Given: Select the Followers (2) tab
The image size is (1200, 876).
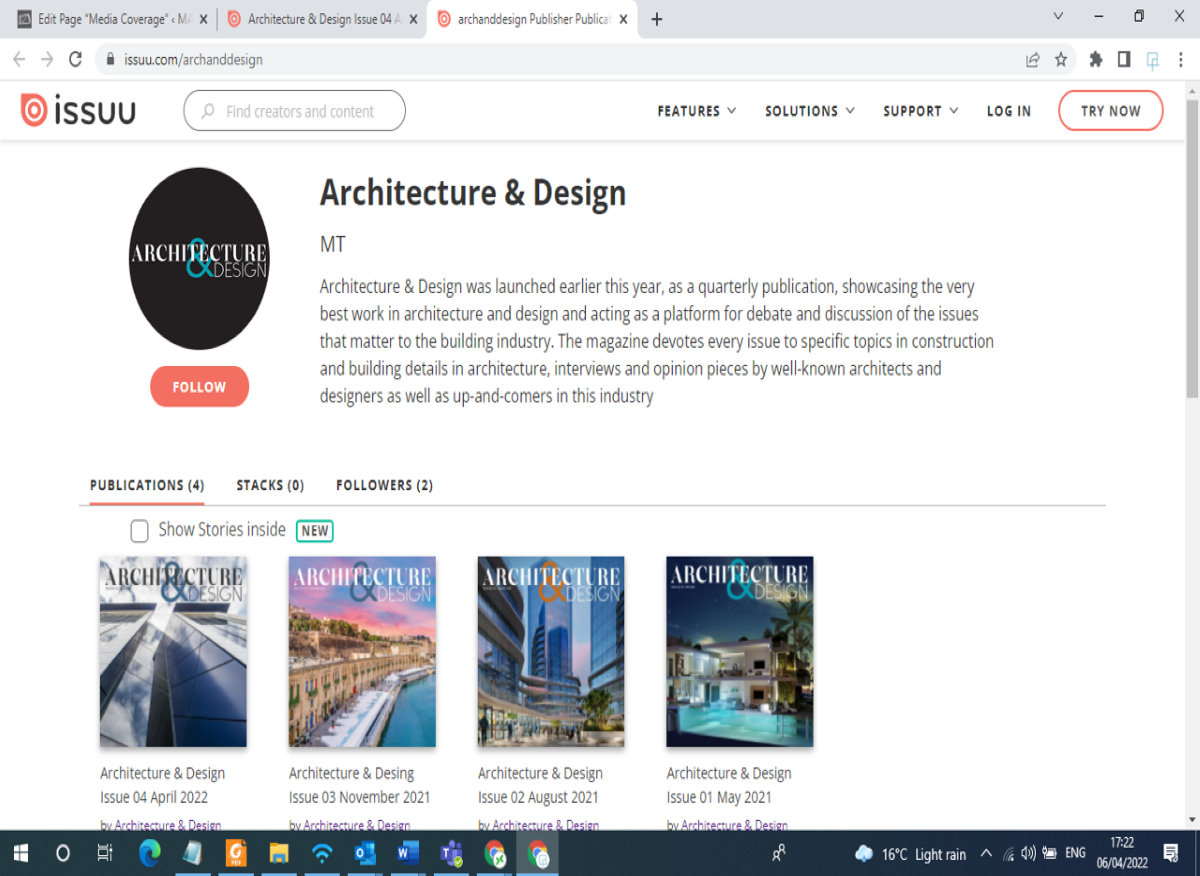Looking at the screenshot, I should coord(384,485).
